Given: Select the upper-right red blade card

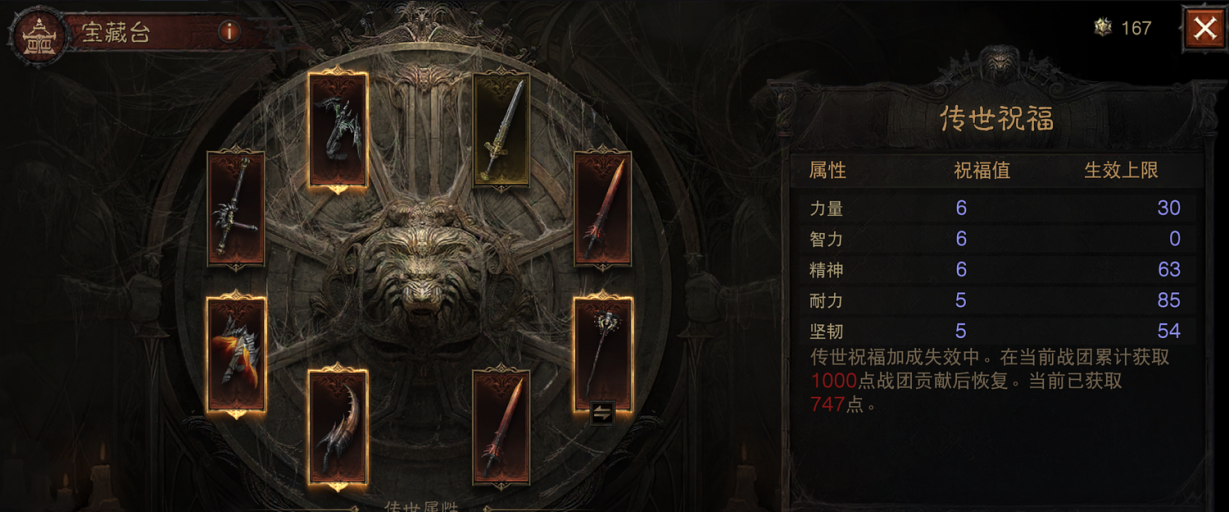Looking at the screenshot, I should pos(603,208).
